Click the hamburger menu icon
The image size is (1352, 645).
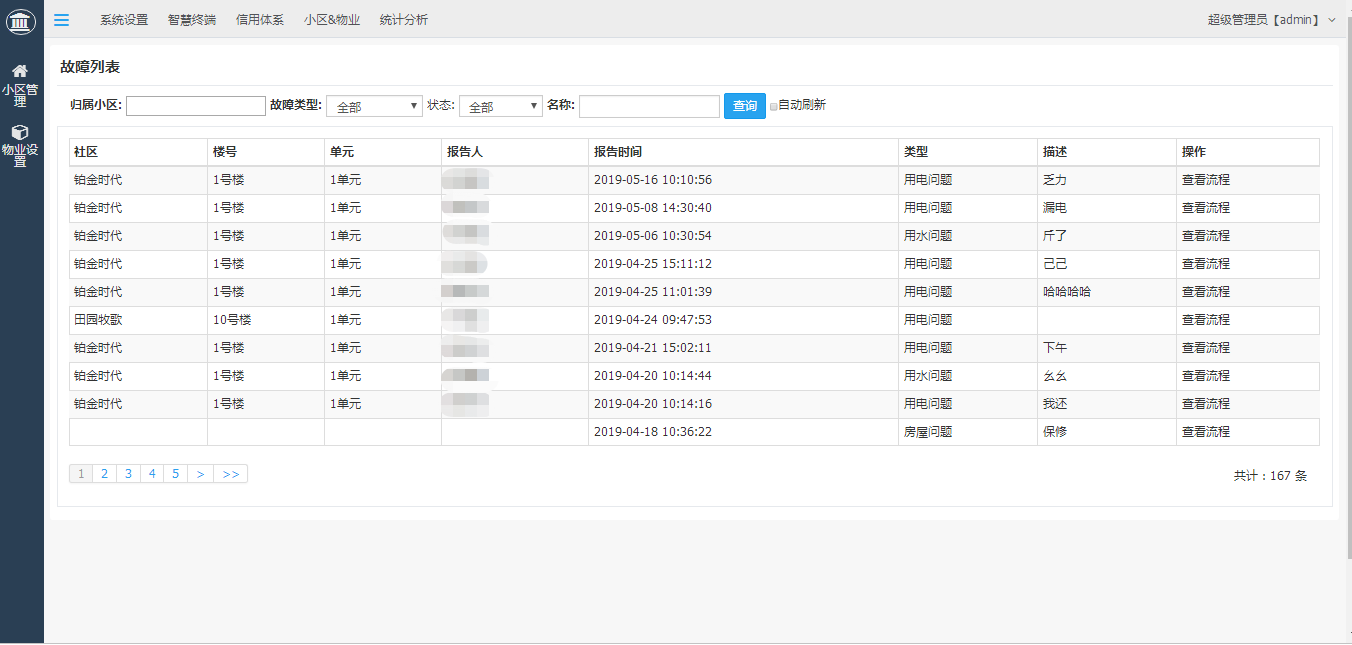62,20
